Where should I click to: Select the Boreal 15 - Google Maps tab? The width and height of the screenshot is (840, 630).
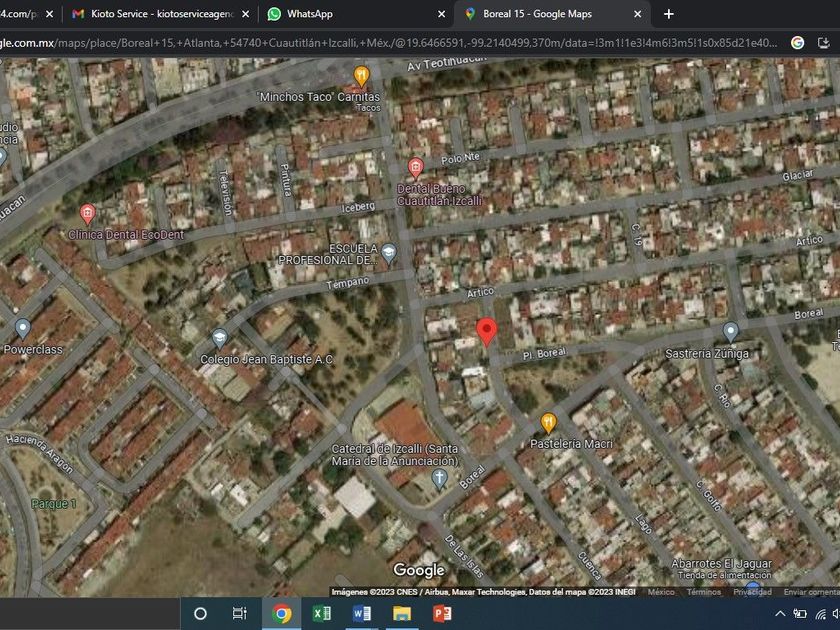coord(552,14)
